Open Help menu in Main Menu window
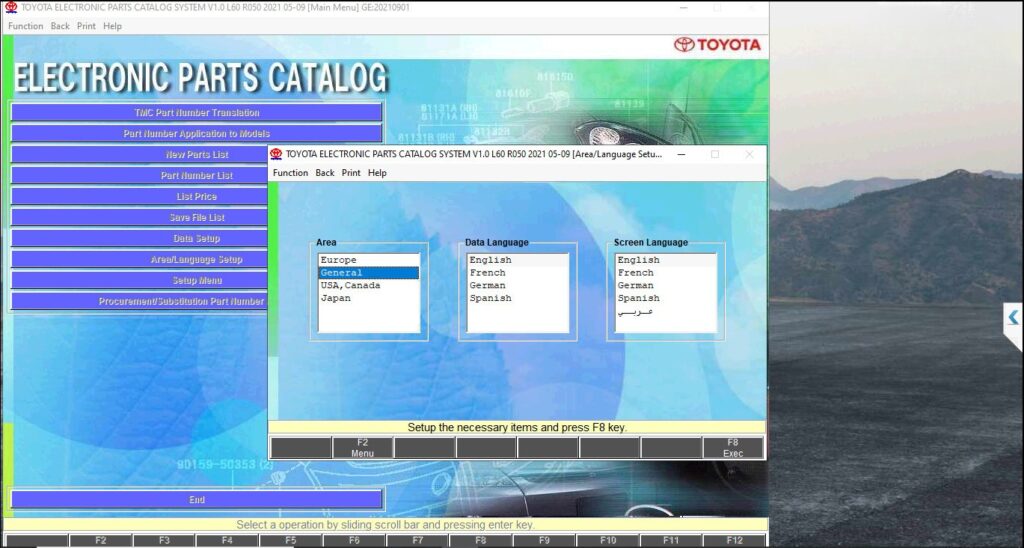 click(x=112, y=26)
